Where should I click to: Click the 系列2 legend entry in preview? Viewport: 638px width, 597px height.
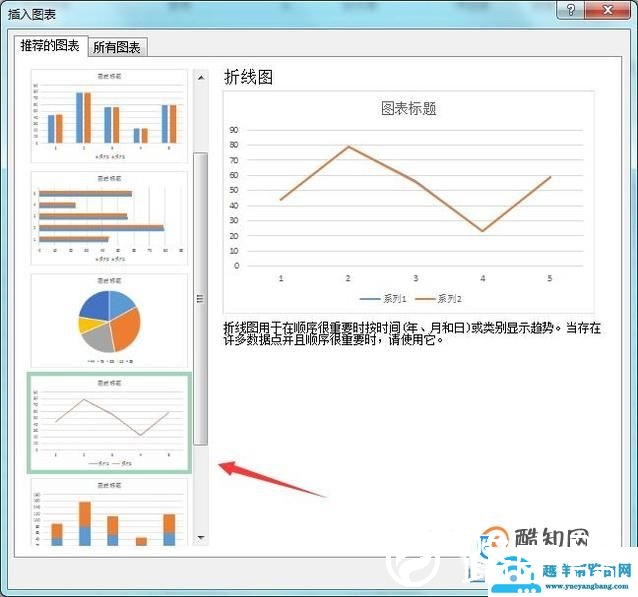(439, 299)
